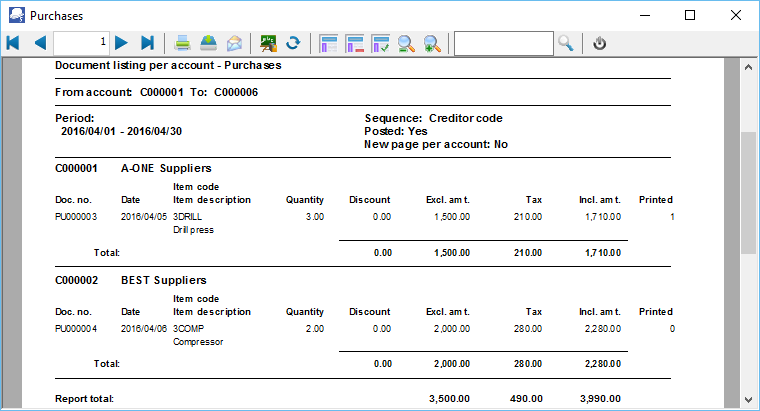The width and height of the screenshot is (760, 411).
Task: Click the Purchases app icon in title bar
Action: pyautogui.click(x=14, y=15)
